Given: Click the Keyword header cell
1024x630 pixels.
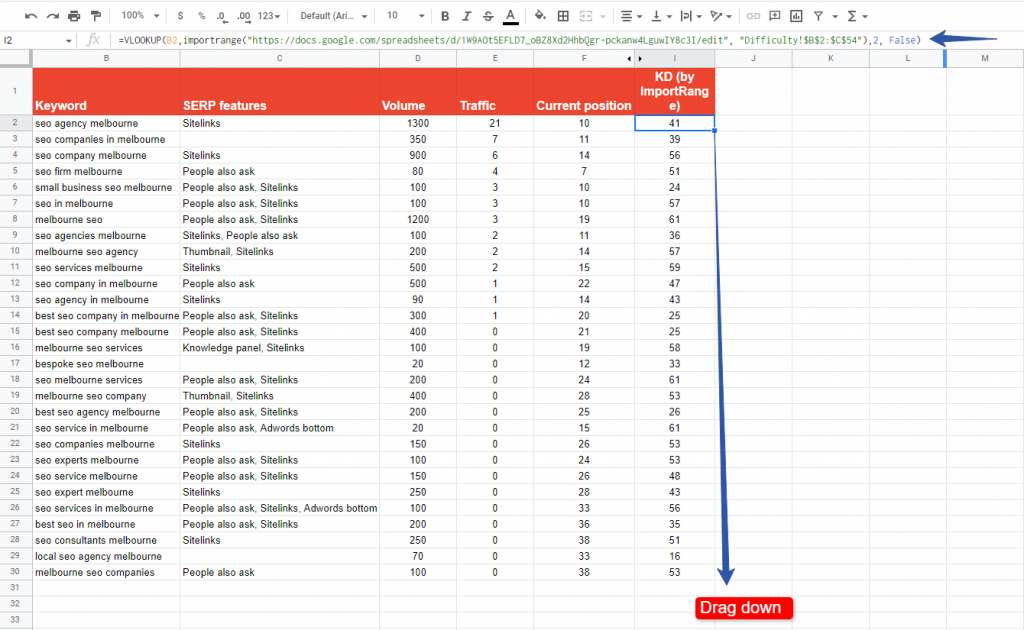Looking at the screenshot, I should tap(106, 91).
